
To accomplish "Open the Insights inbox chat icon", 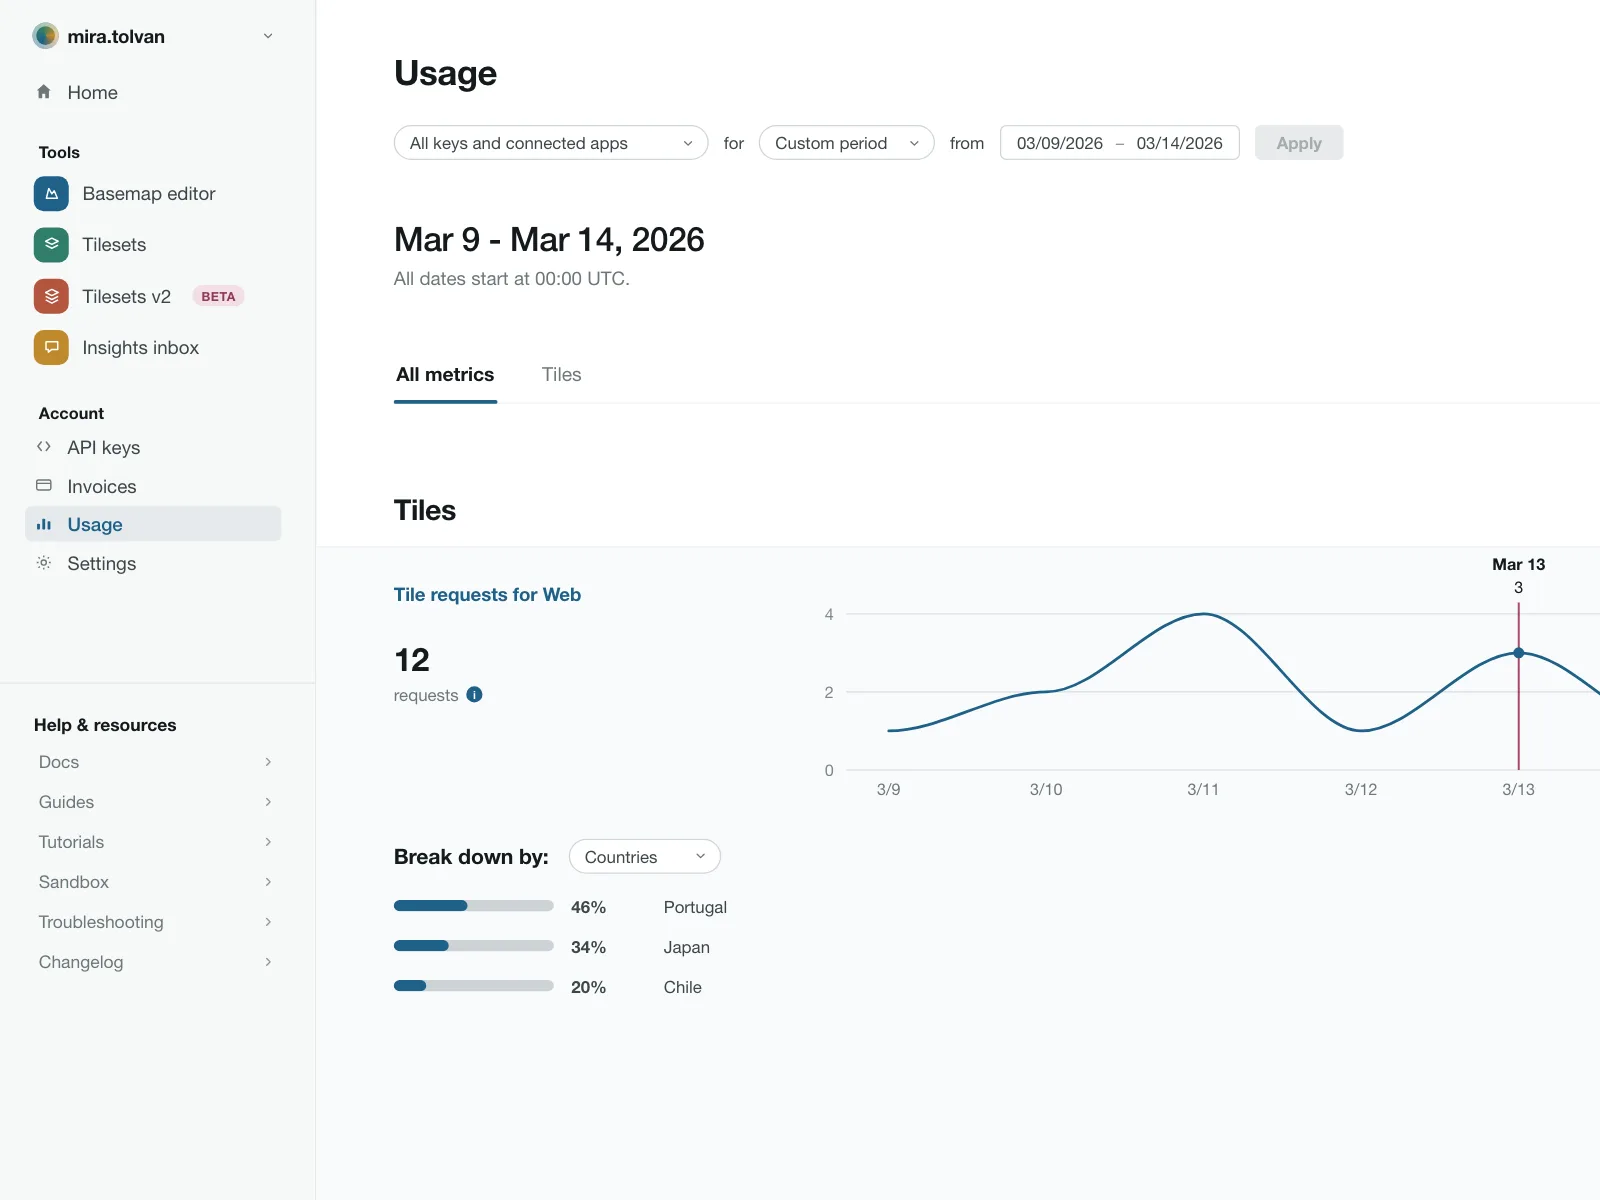I will coord(51,348).
